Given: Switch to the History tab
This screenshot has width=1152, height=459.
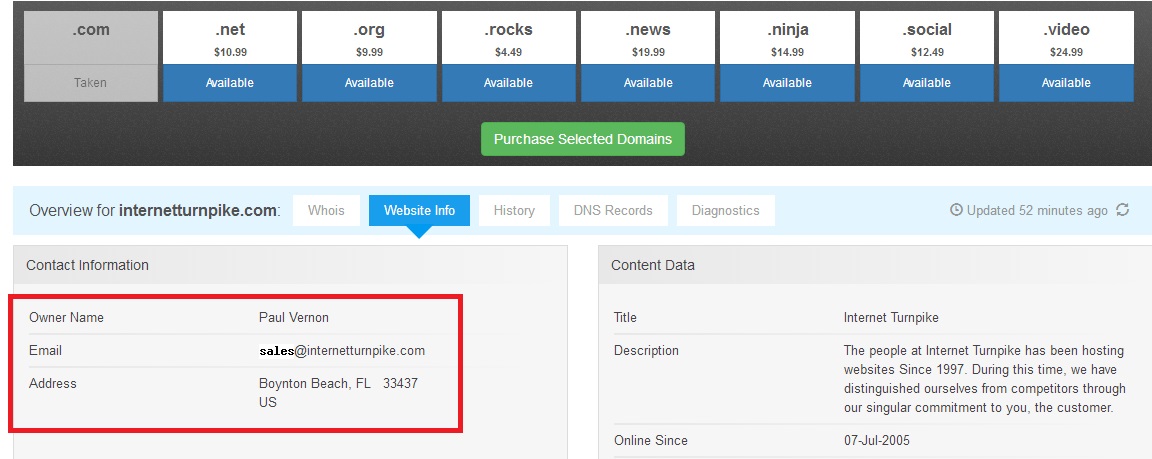Looking at the screenshot, I should (514, 210).
